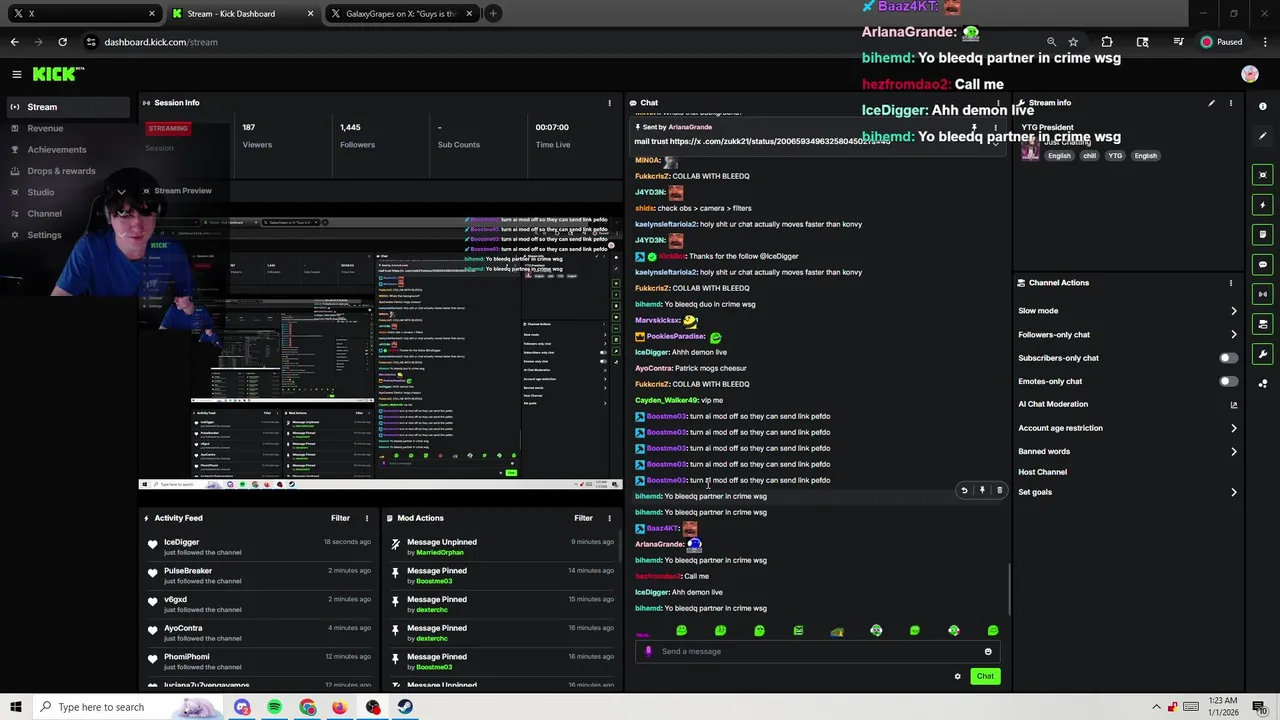Open Steam from the taskbar

pos(405,707)
